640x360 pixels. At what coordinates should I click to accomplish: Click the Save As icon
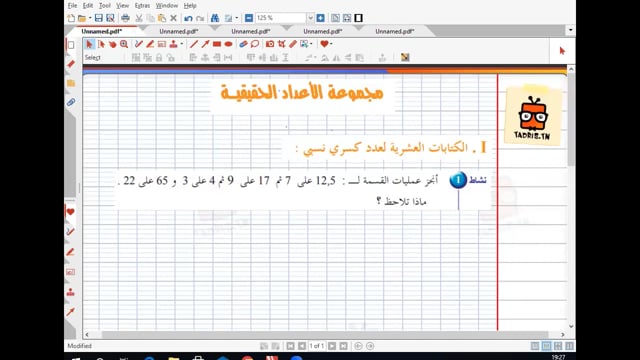(110, 18)
